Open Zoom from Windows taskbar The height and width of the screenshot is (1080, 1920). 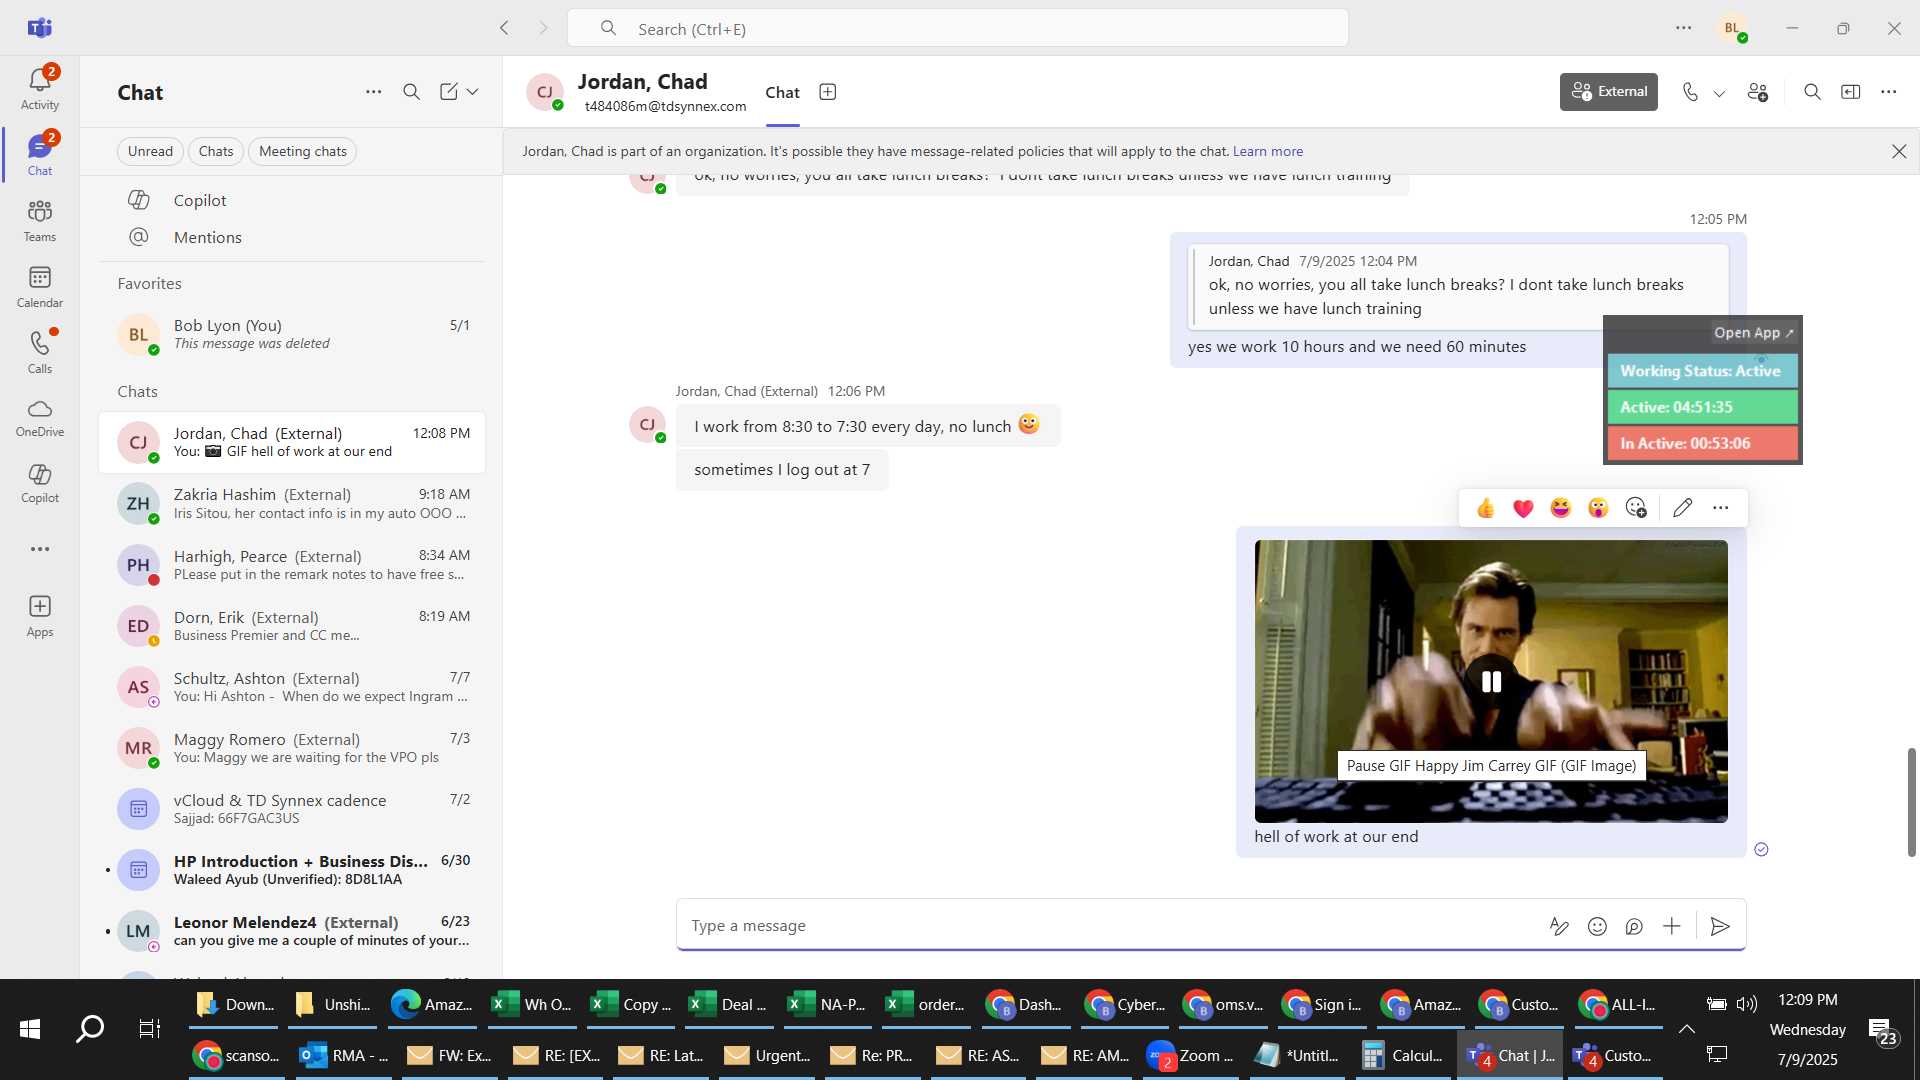pyautogui.click(x=1191, y=1055)
